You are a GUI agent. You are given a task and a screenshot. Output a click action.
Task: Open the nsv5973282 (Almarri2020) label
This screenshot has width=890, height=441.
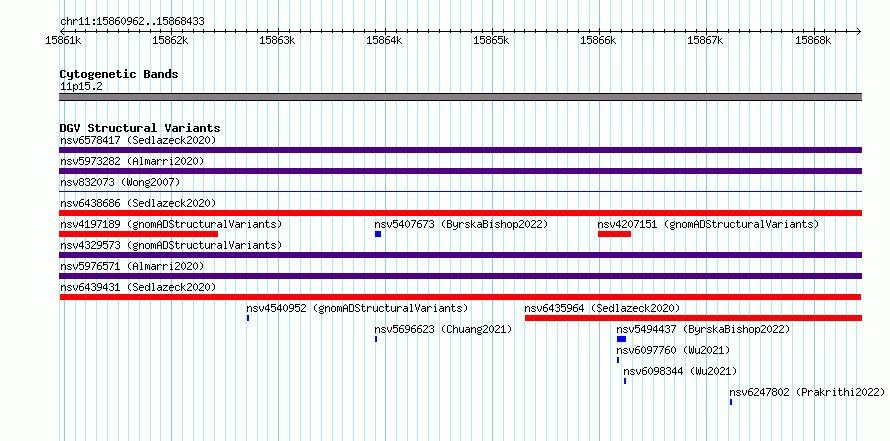(x=132, y=161)
